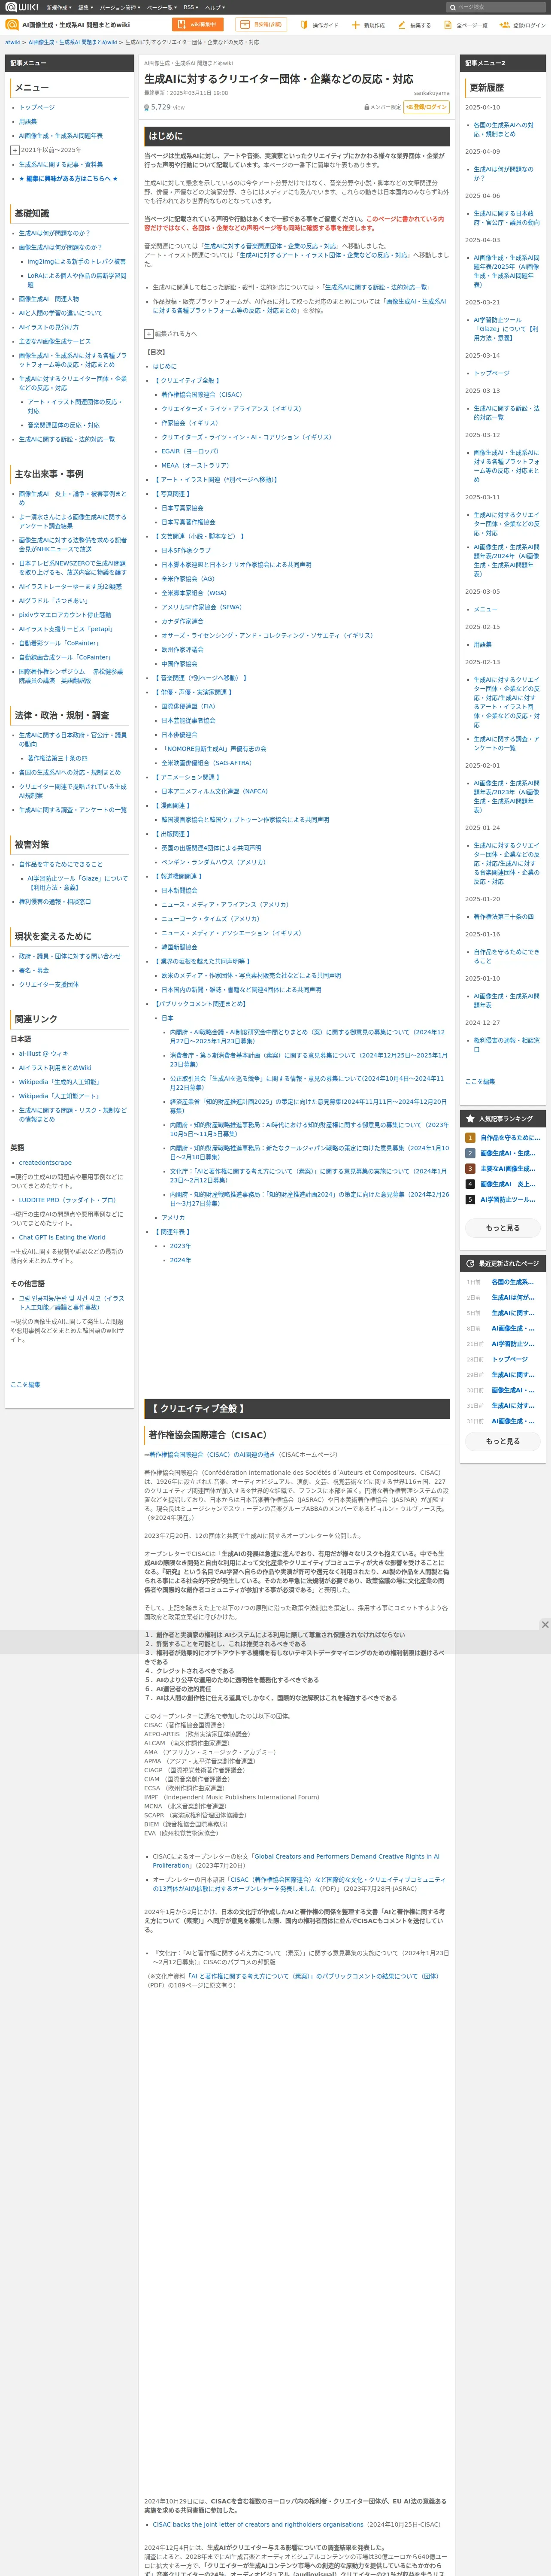Expand the 編集される方へ plus section
Viewport: 551px width, 2576px height.
[149, 334]
